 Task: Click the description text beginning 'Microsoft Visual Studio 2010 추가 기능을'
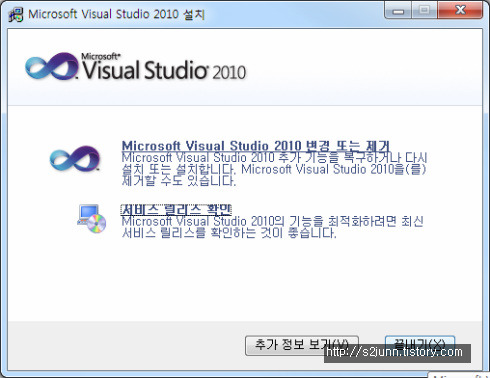point(274,169)
